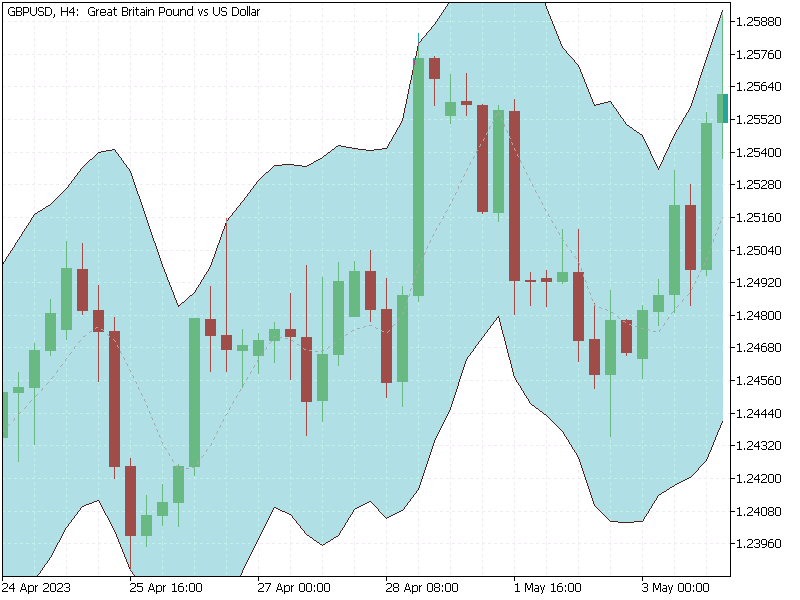Viewport: 800px width, 600px height.
Task: Click the 1.25160 price label
Action: (x=759, y=217)
